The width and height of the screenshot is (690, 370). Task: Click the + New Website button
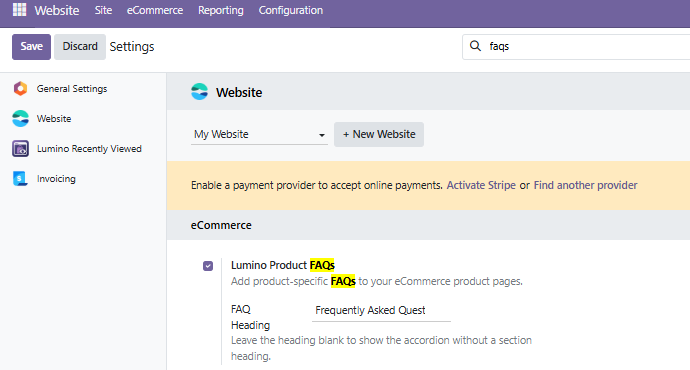379,134
